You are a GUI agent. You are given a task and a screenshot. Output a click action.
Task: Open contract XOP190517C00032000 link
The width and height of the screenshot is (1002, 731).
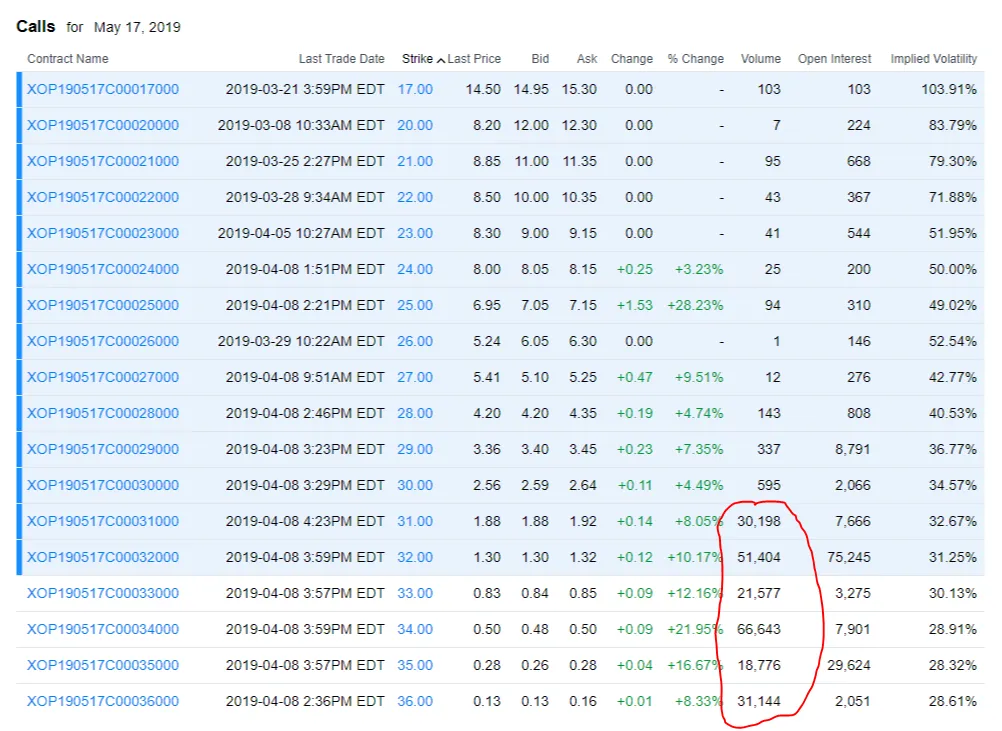pyautogui.click(x=103, y=557)
